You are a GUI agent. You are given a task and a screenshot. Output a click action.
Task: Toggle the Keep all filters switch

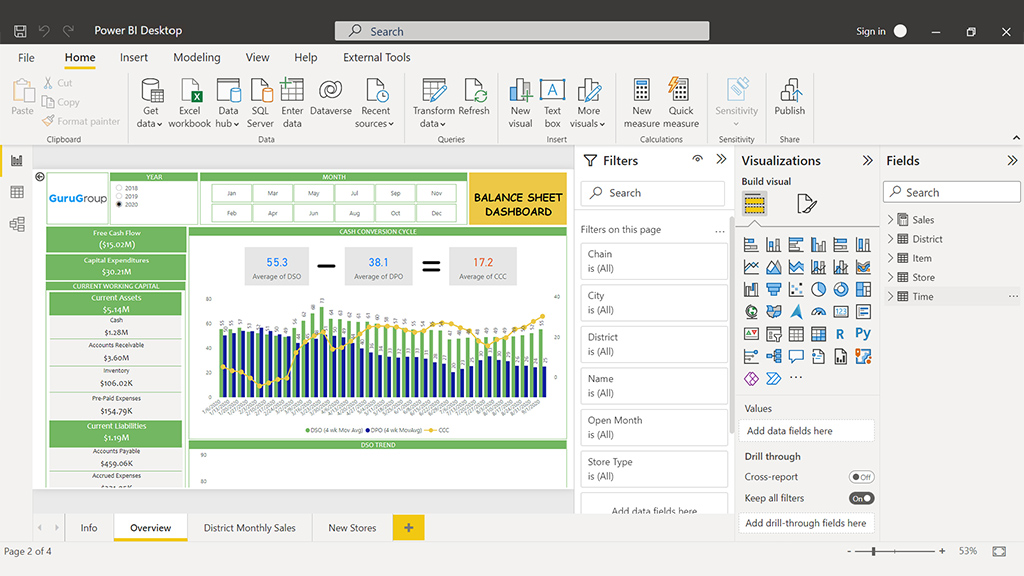tap(861, 498)
